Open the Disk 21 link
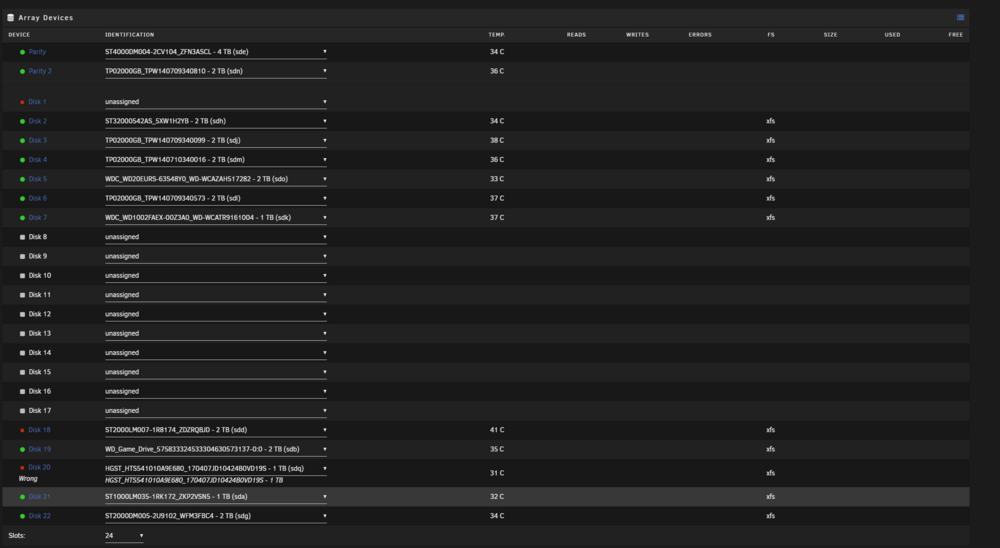Image resolution: width=1000 pixels, height=548 pixels. [x=40, y=497]
